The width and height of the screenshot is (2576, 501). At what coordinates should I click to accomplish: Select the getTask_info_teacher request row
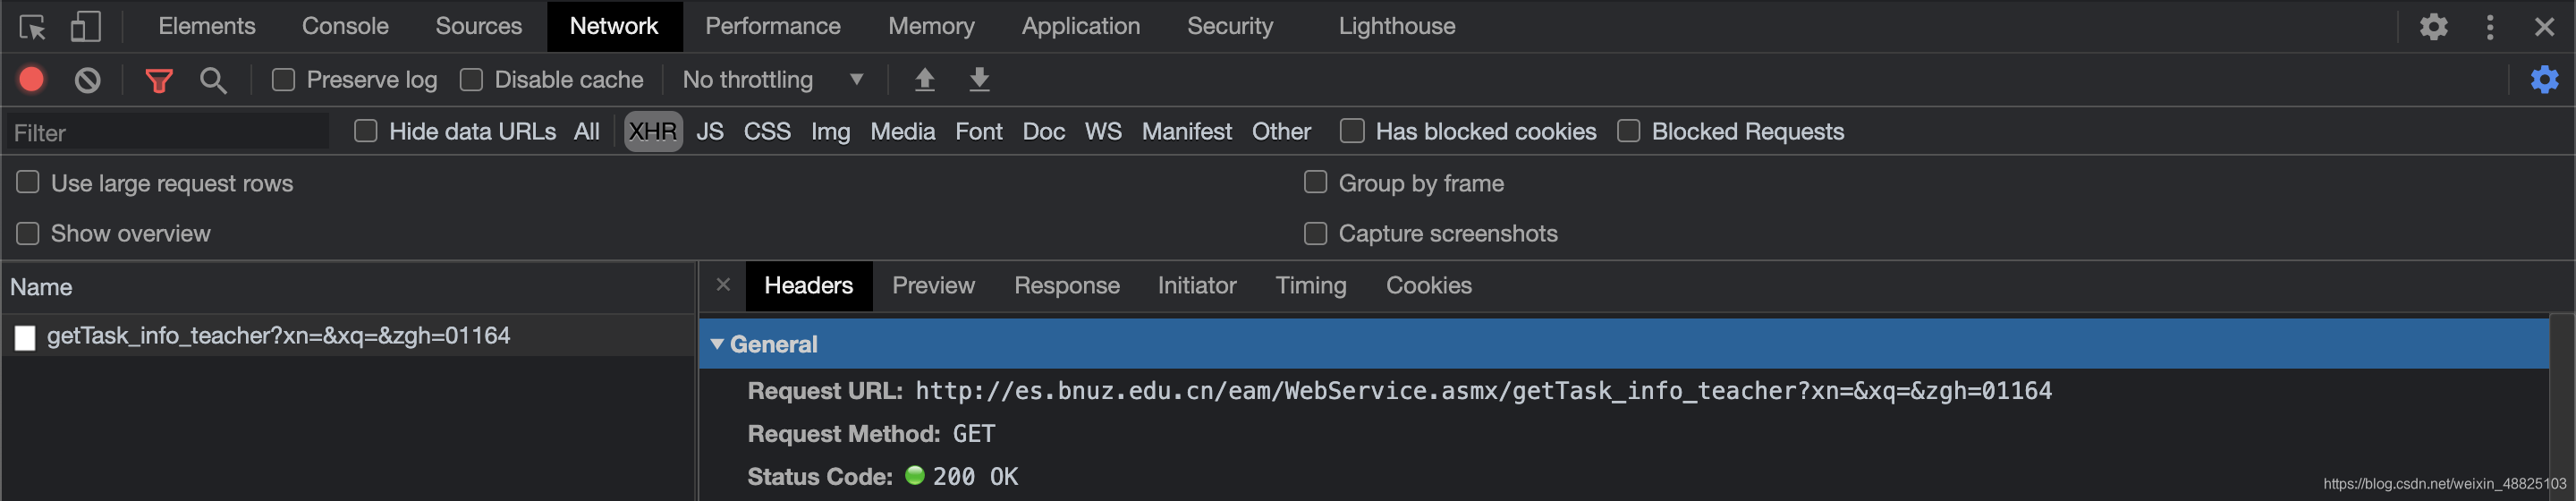click(278, 336)
